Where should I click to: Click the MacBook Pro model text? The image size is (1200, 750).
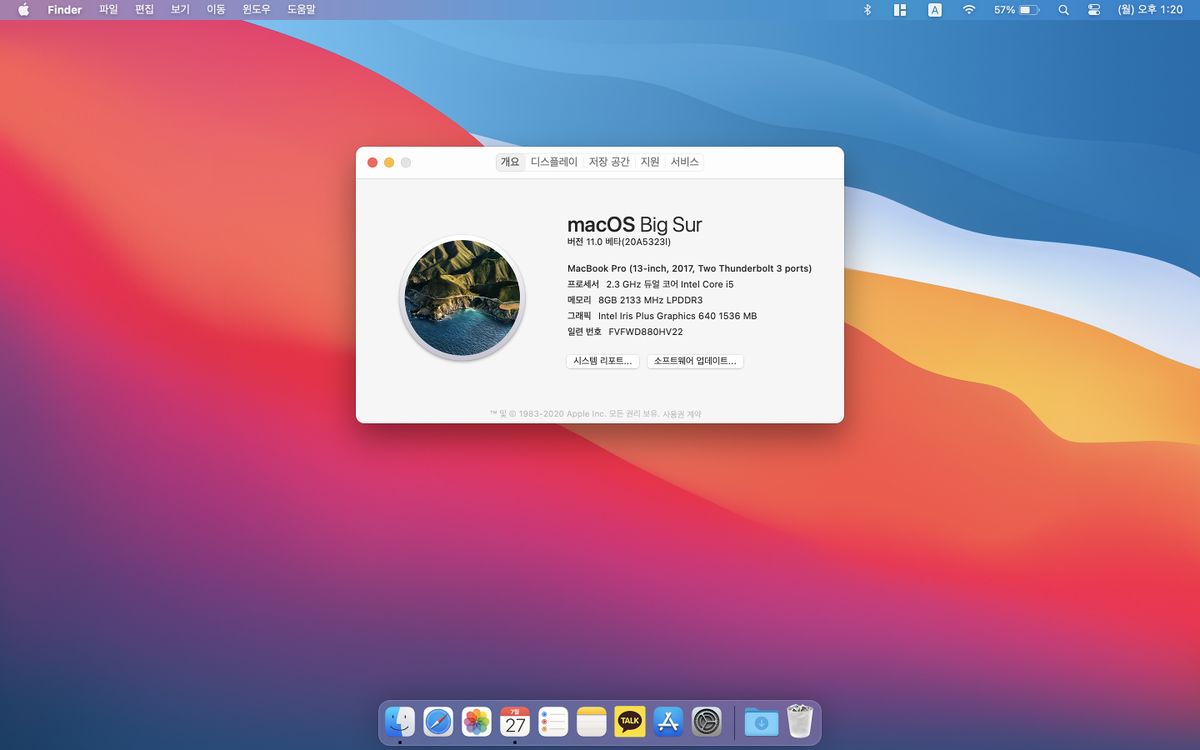pos(689,268)
